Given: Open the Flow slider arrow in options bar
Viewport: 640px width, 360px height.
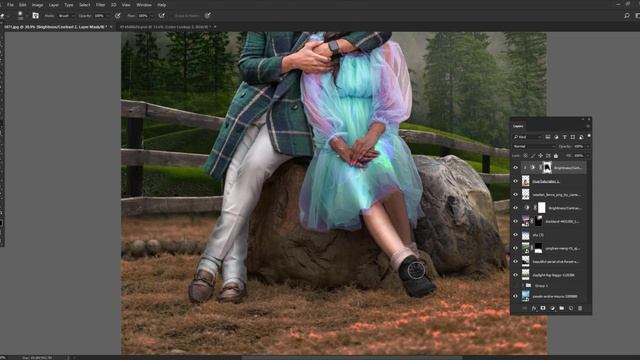Looking at the screenshot, I should (x=151, y=16).
